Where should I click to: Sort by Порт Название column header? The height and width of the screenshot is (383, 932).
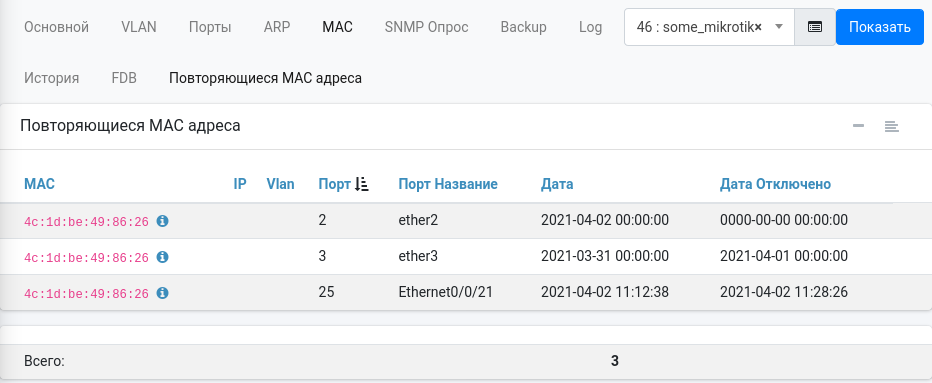click(448, 184)
